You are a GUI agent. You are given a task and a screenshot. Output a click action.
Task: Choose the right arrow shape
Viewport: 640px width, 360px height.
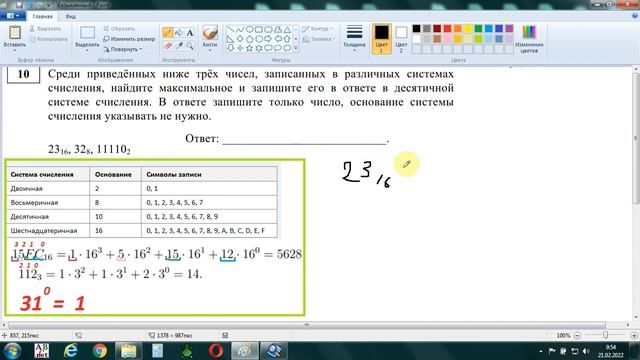pos(268,39)
